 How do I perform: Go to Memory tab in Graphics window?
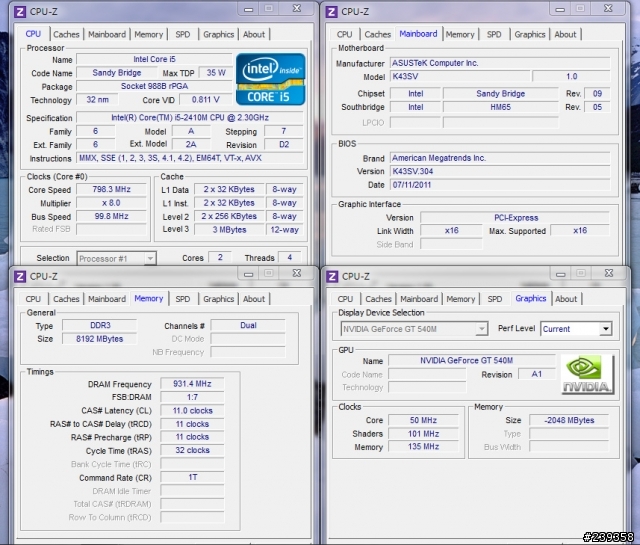click(x=461, y=299)
